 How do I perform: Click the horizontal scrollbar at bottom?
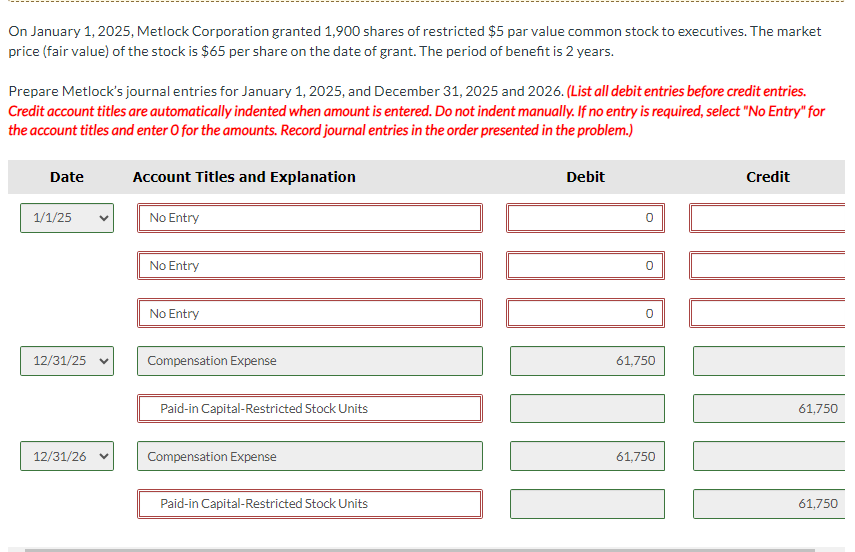(420, 550)
